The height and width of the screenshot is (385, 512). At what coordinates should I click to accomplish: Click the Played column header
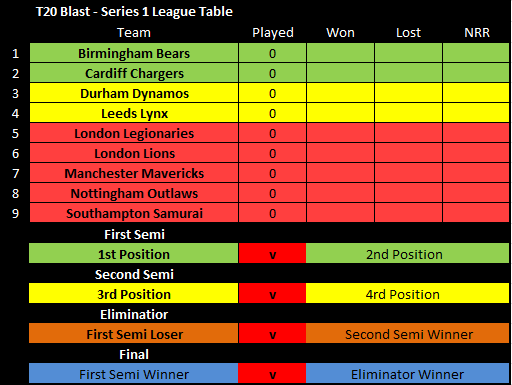click(273, 33)
